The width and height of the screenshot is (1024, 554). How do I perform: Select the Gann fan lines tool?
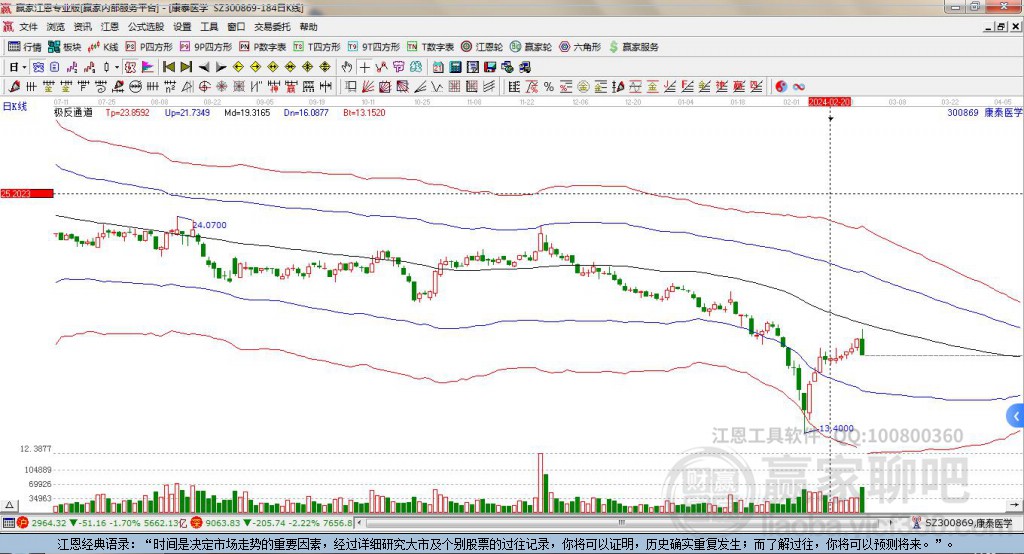tap(368, 86)
